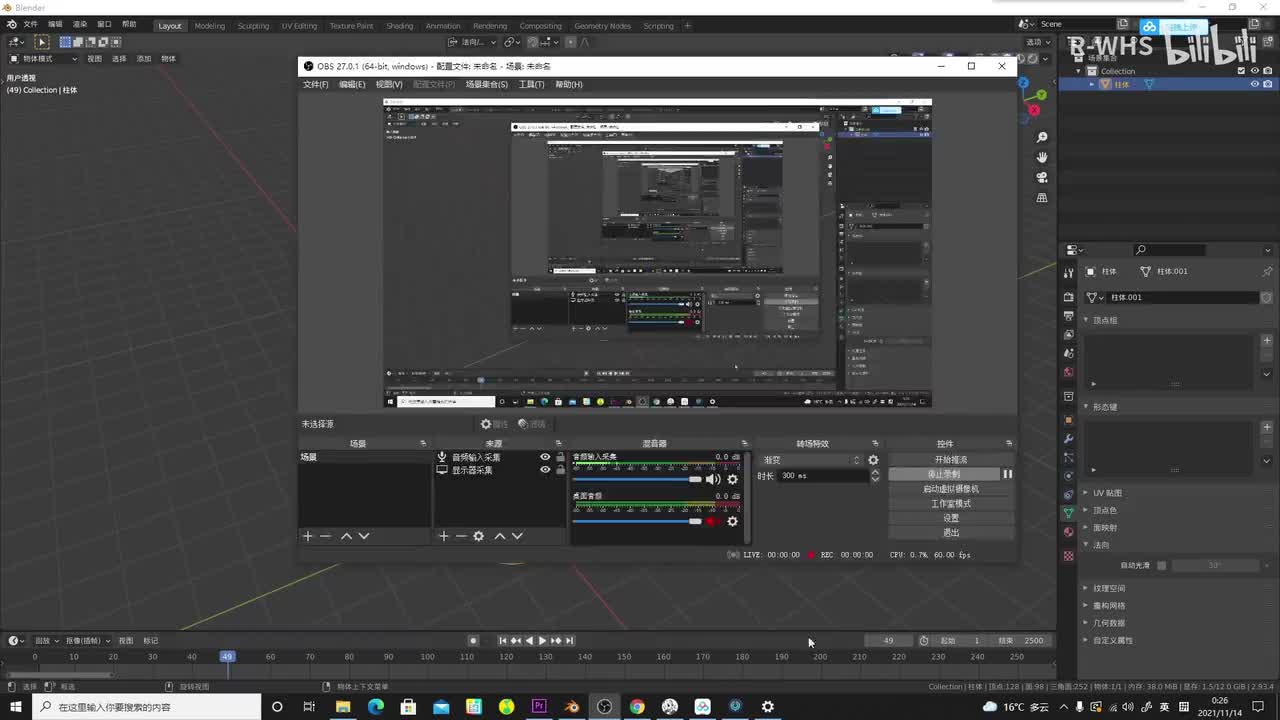1280x720 pixels.
Task: Open Blender's texture properties checker icon
Action: [x=1068, y=556]
